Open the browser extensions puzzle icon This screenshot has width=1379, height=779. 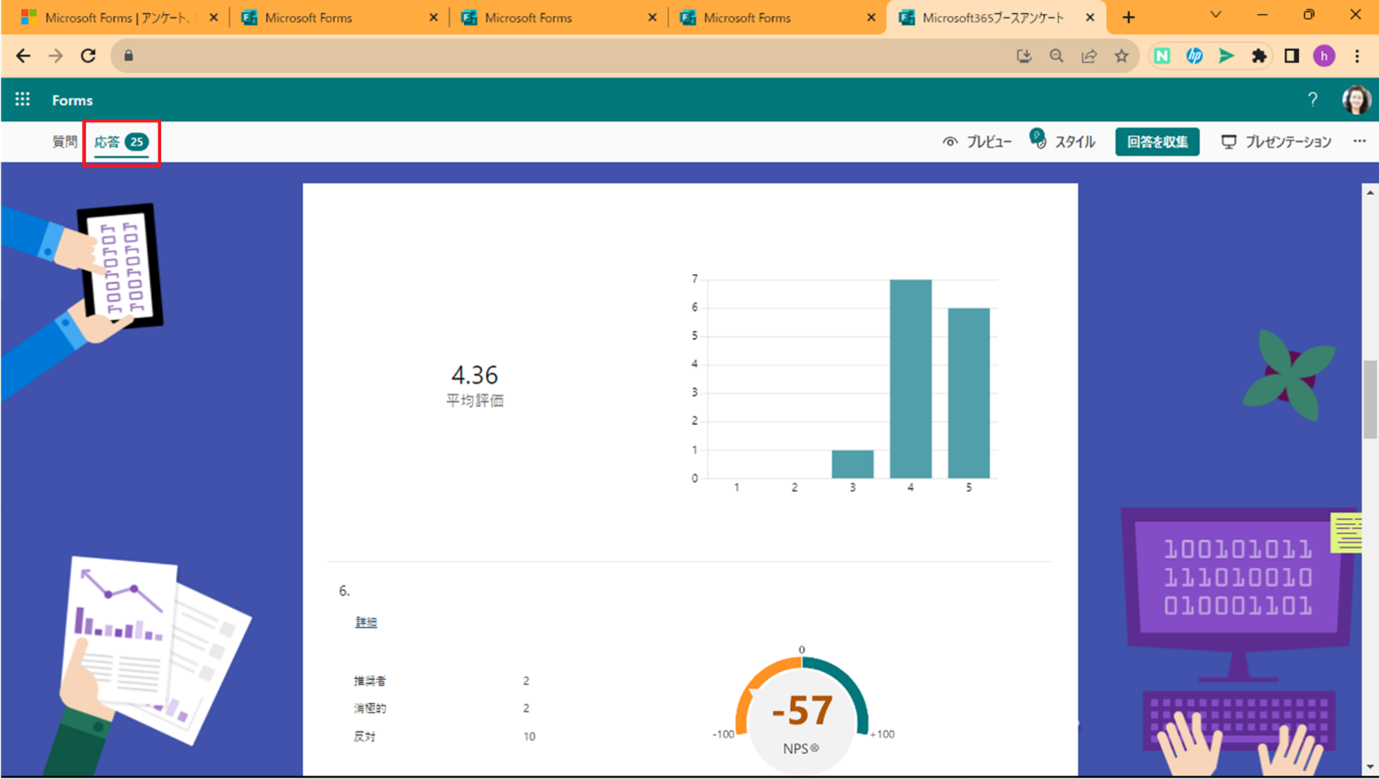coord(1259,56)
